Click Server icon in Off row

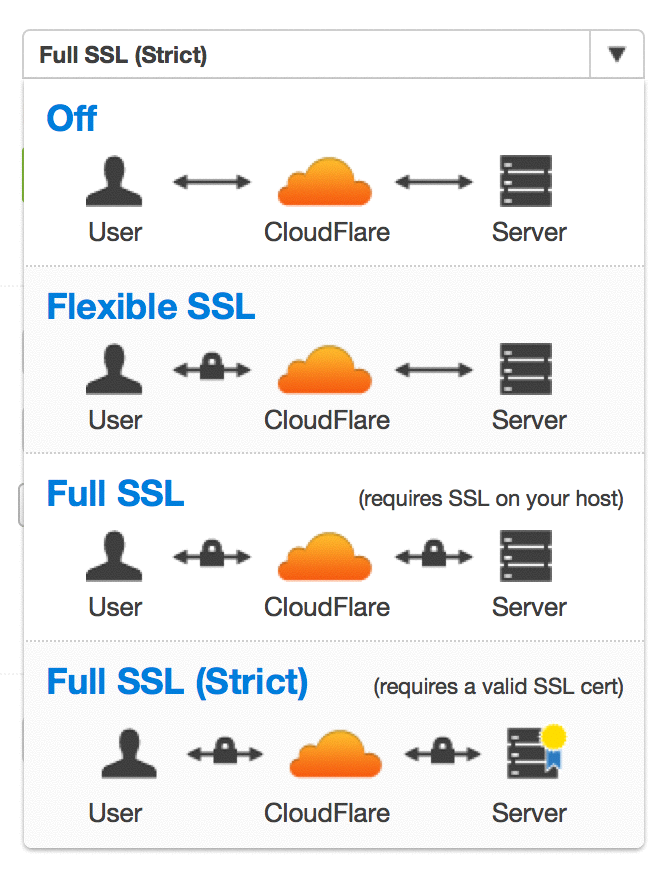tap(526, 181)
